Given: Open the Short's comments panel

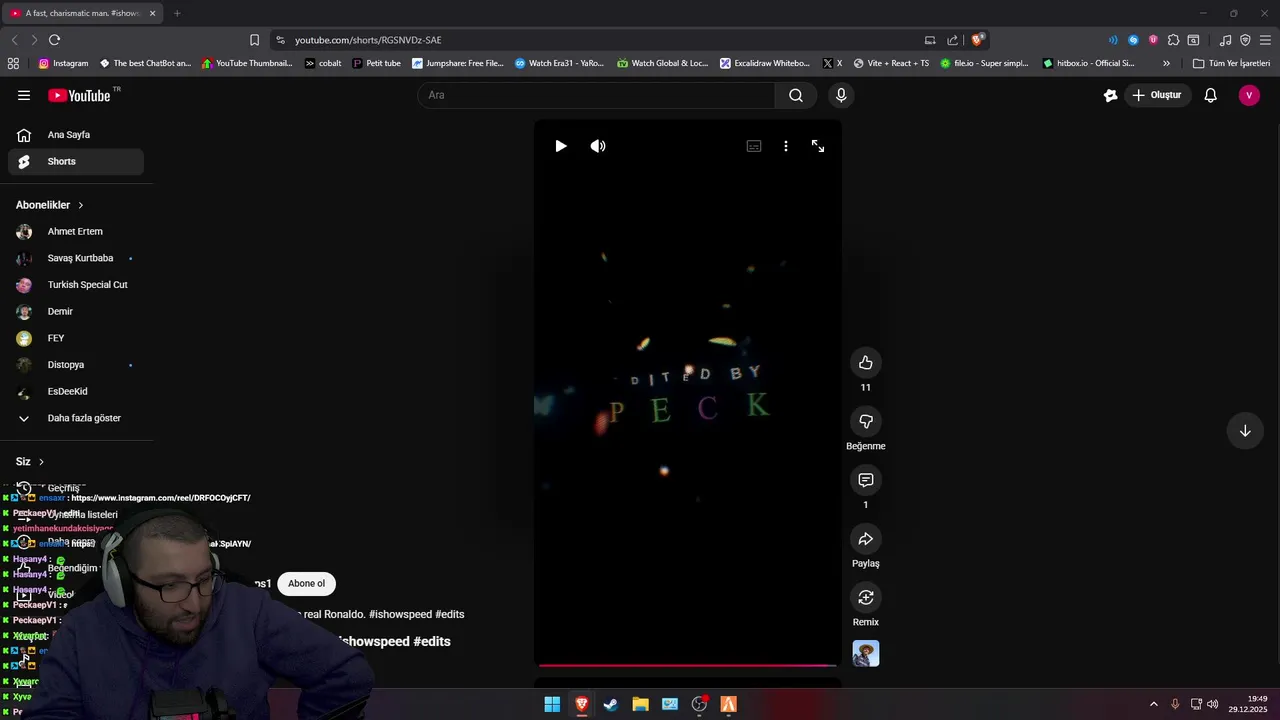Looking at the screenshot, I should (x=866, y=480).
